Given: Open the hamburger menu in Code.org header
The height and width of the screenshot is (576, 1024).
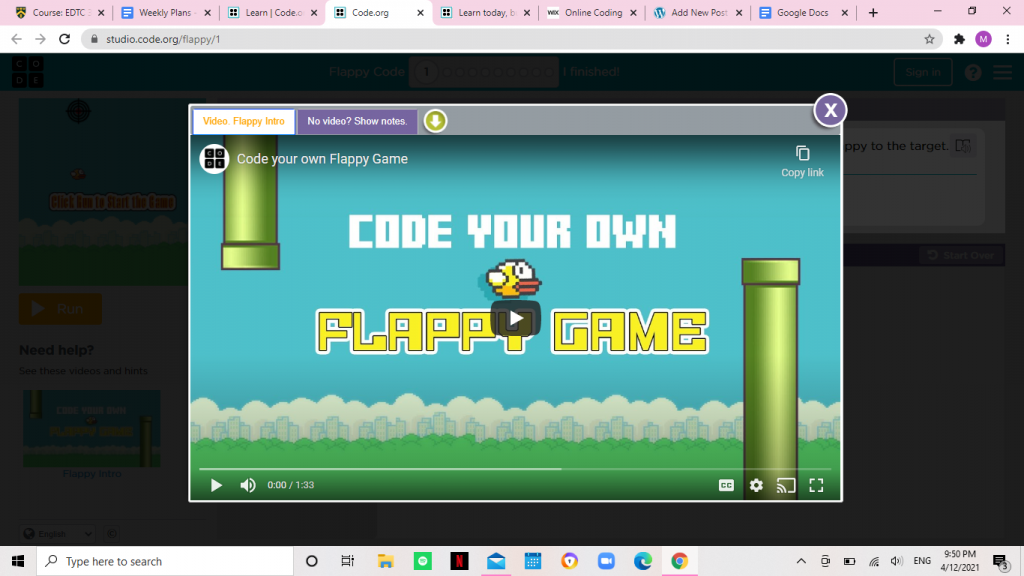Looking at the screenshot, I should (x=1002, y=72).
